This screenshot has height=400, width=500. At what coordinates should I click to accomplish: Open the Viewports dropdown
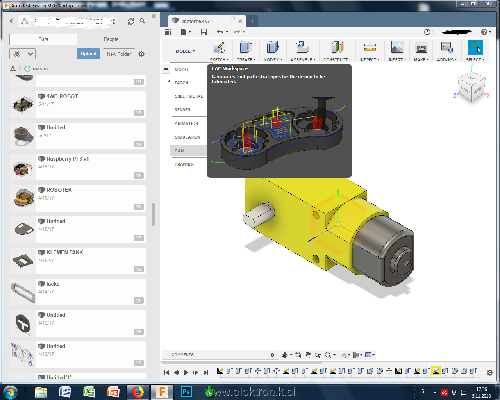tap(370, 355)
